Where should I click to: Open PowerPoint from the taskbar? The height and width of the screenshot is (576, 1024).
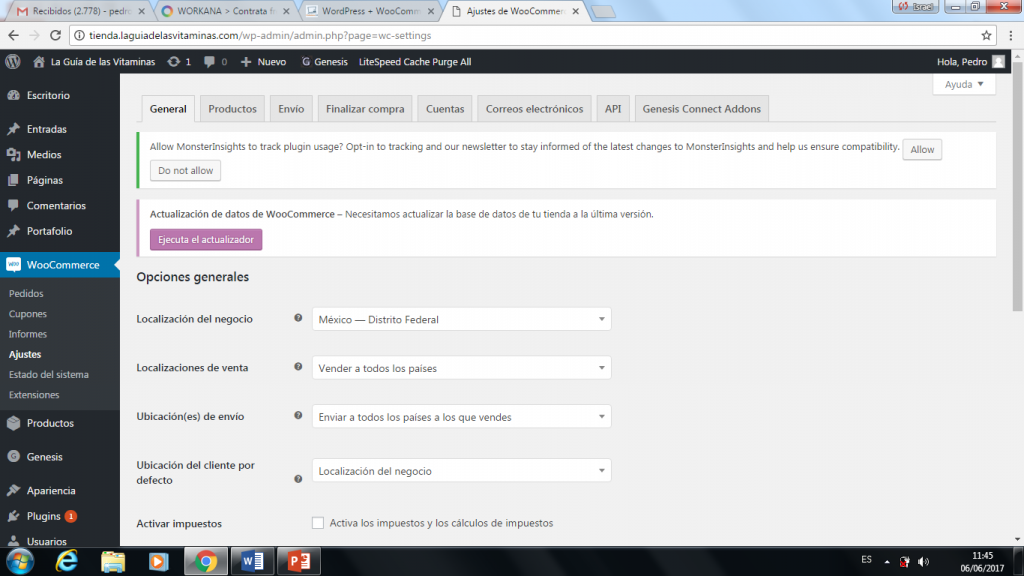(x=299, y=561)
